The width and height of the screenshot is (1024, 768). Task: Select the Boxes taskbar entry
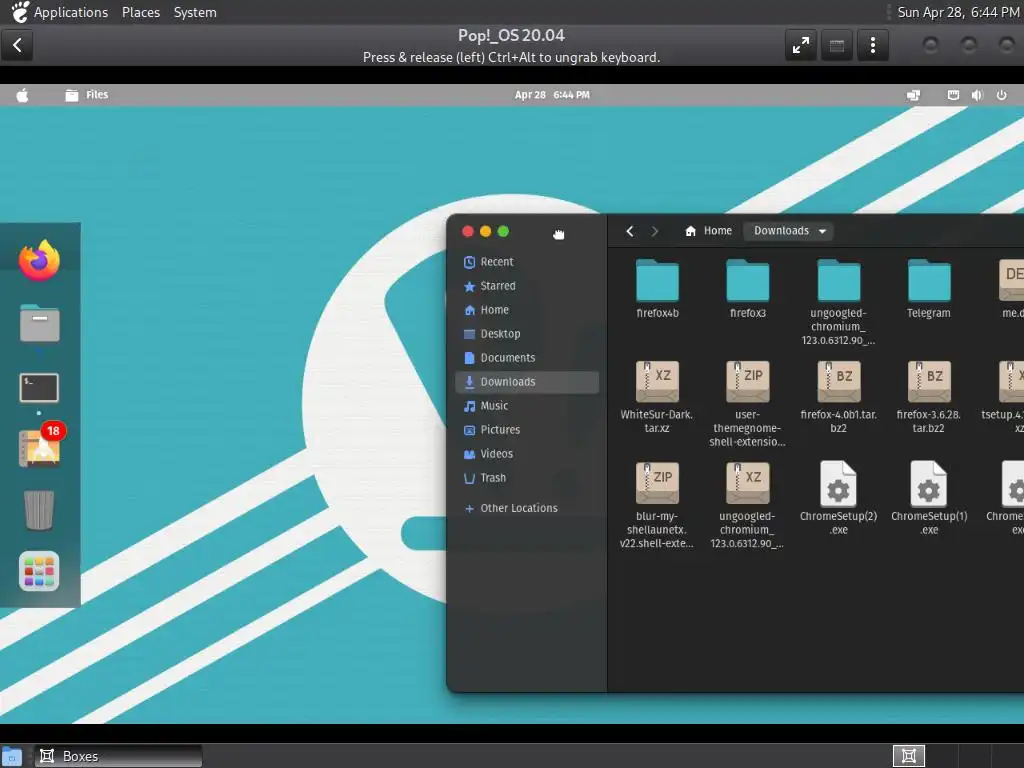coord(118,756)
